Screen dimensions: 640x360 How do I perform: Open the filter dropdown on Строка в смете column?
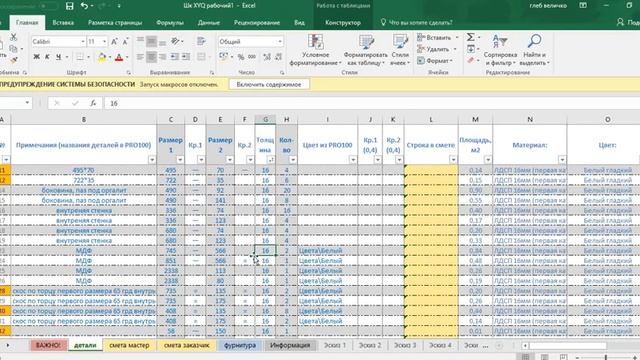(453, 160)
